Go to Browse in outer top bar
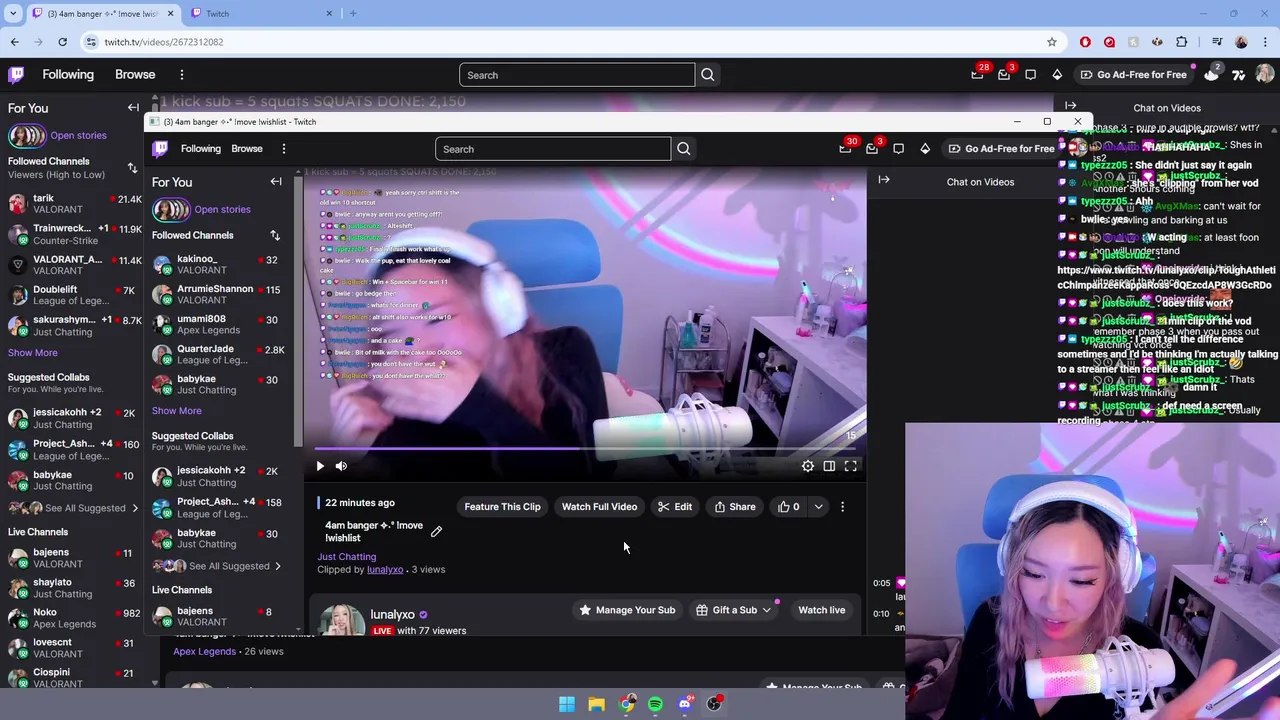Screen dimensions: 1280x720 click(135, 75)
